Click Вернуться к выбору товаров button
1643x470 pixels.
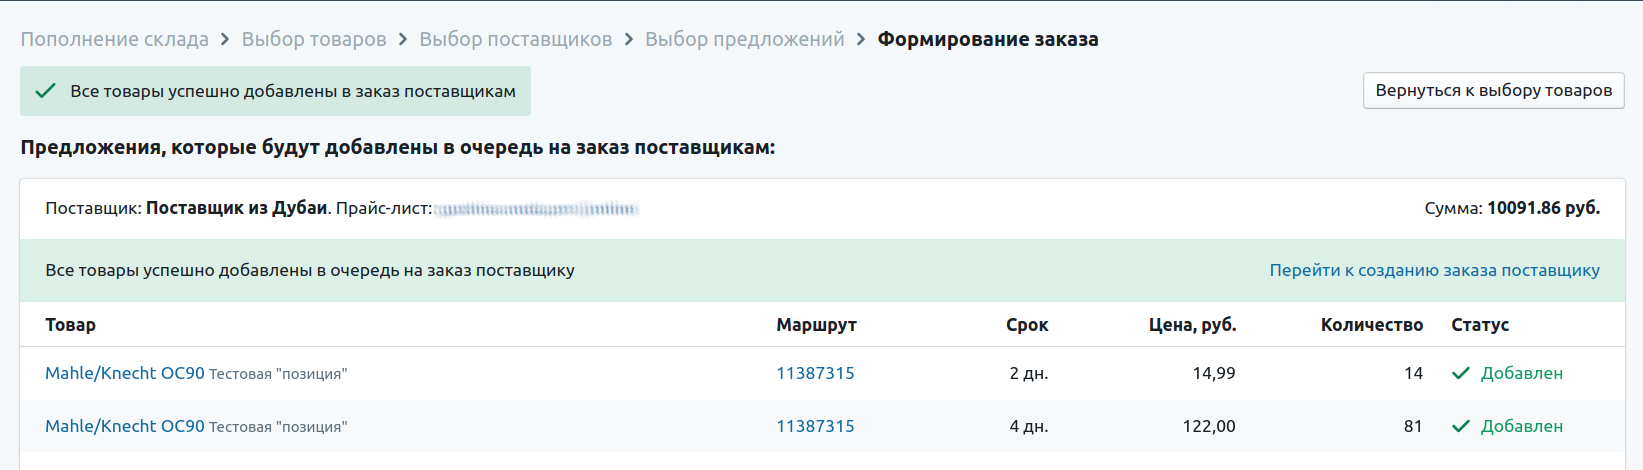pyautogui.click(x=1493, y=90)
